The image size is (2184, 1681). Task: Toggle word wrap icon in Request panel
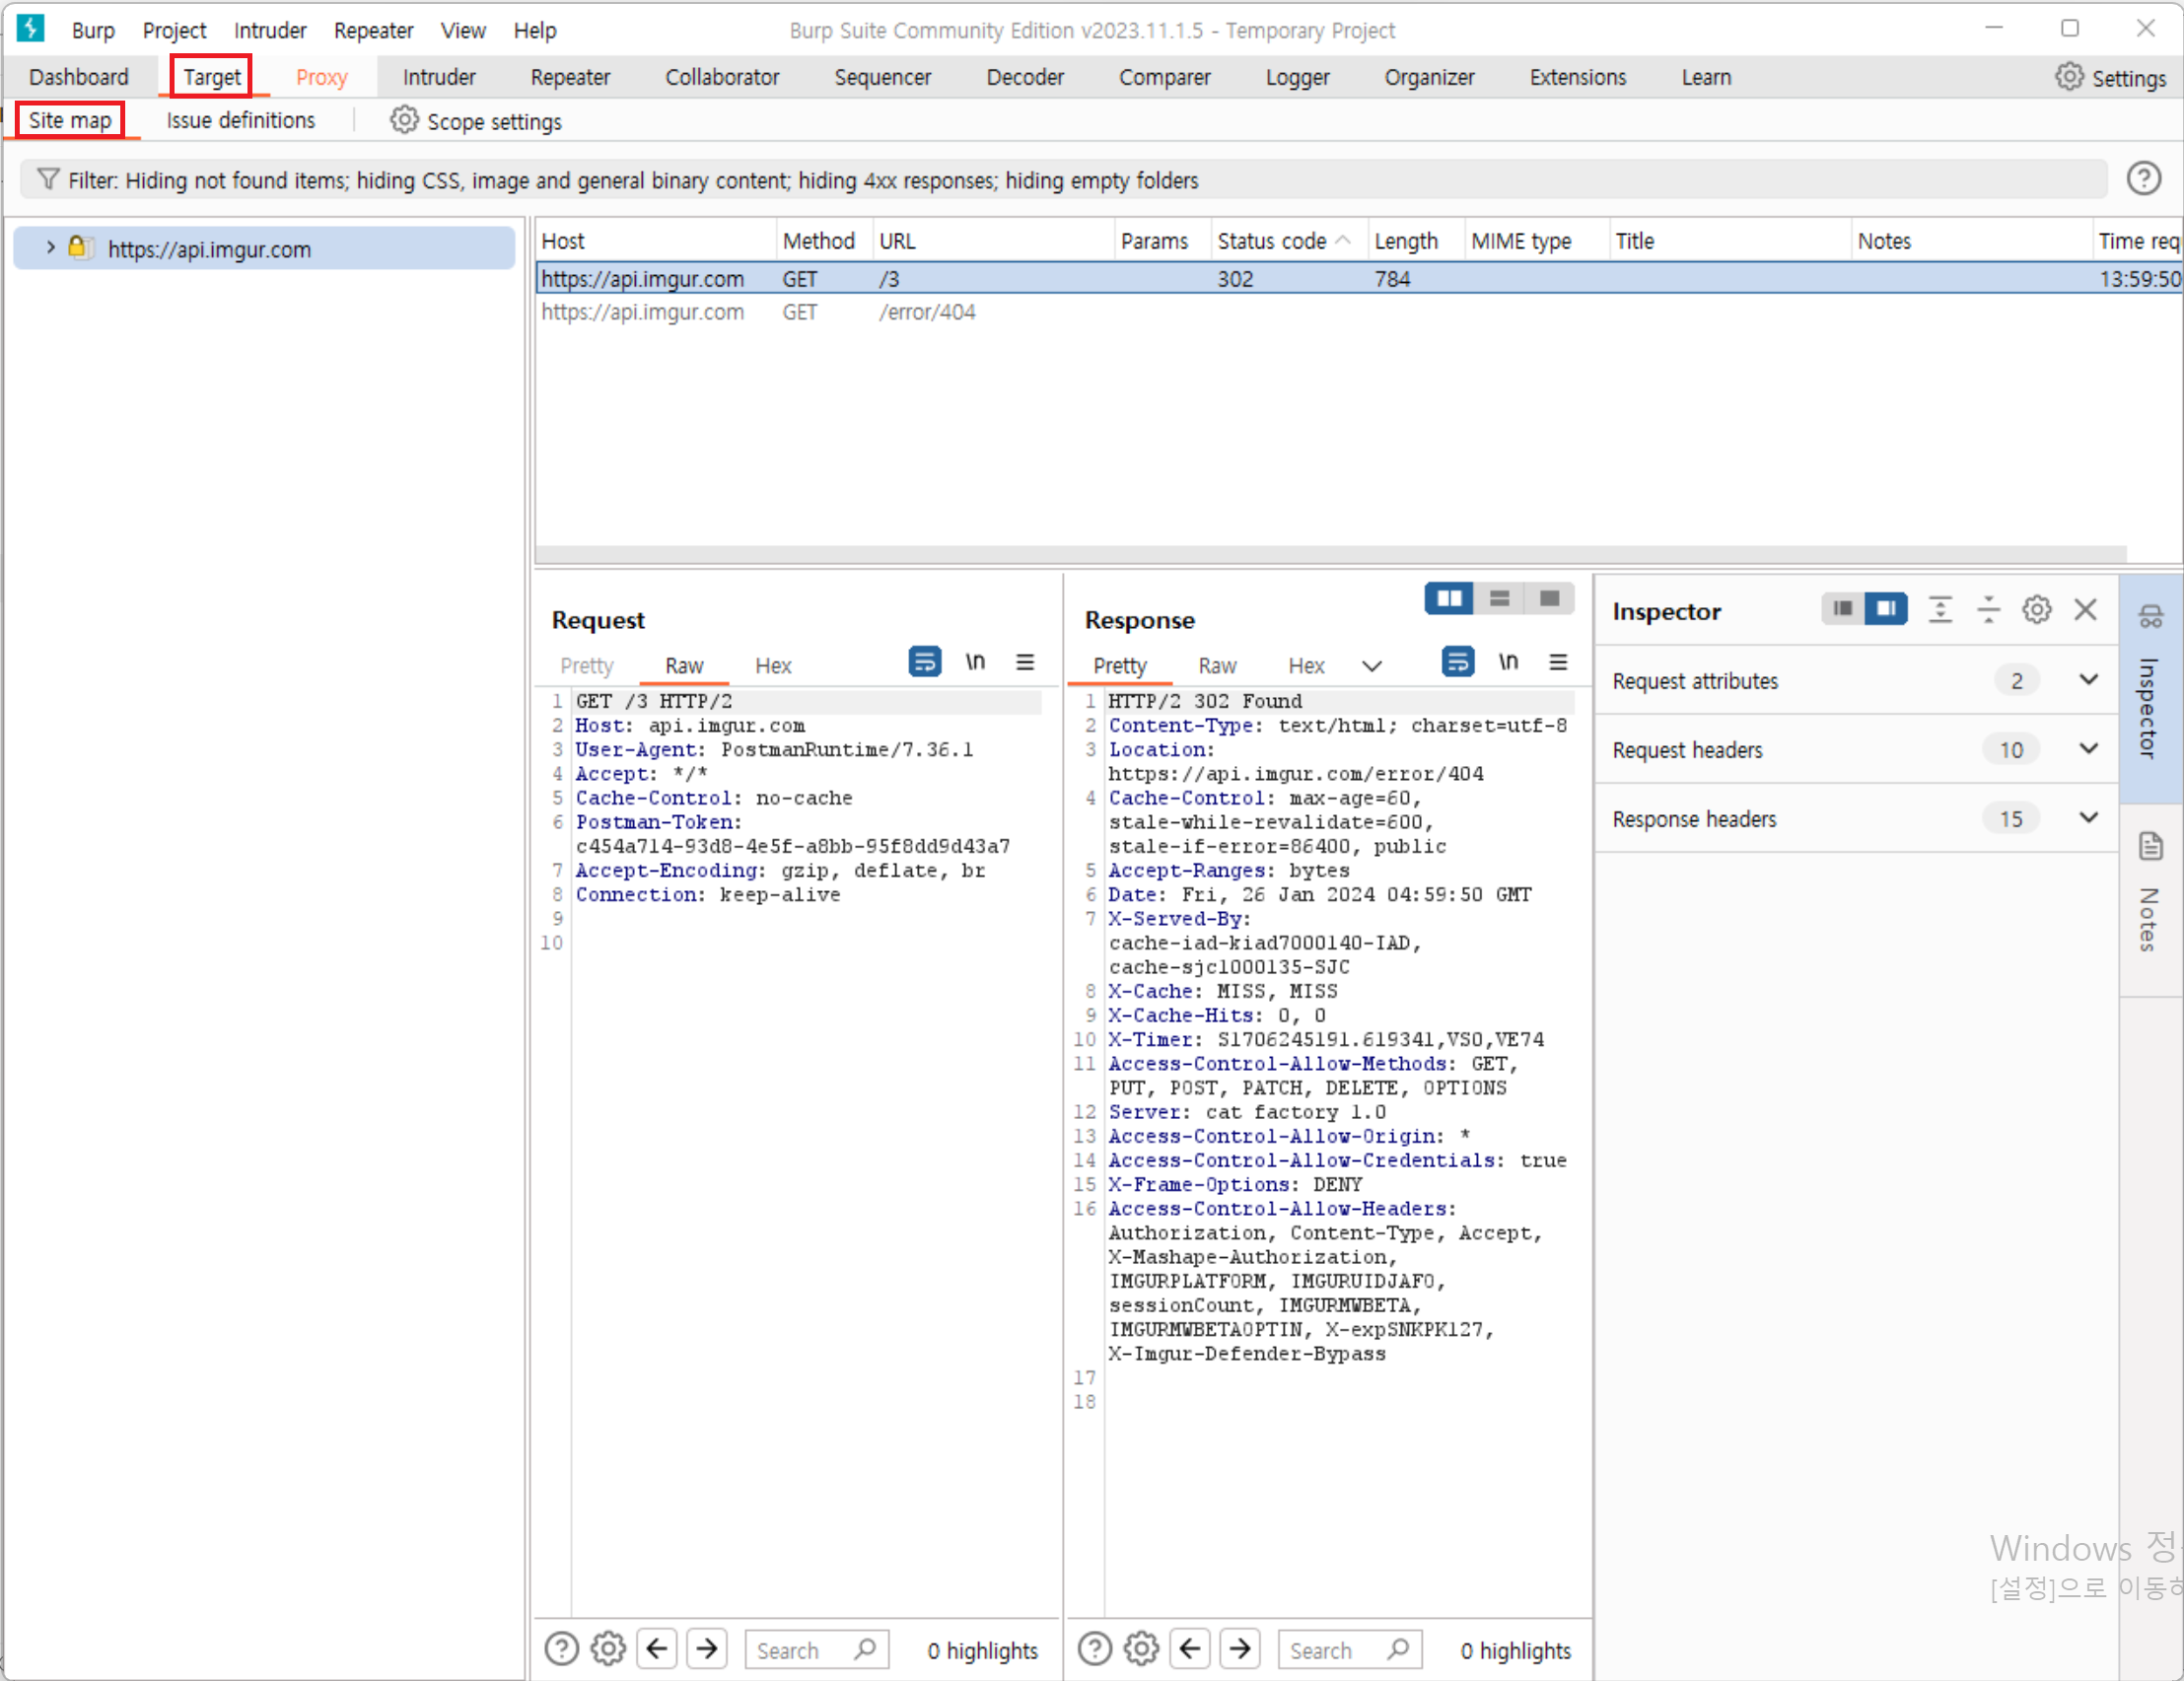924,662
